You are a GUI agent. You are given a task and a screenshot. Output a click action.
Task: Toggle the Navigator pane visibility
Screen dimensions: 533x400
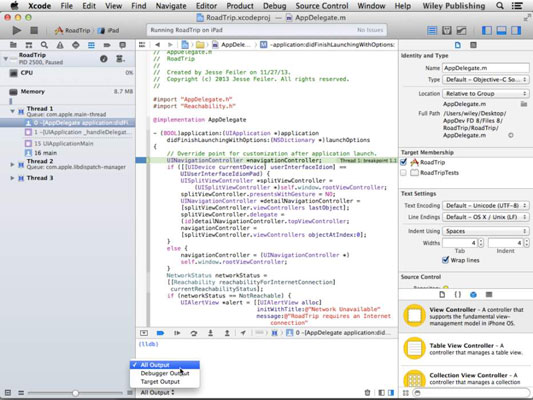(487, 31)
